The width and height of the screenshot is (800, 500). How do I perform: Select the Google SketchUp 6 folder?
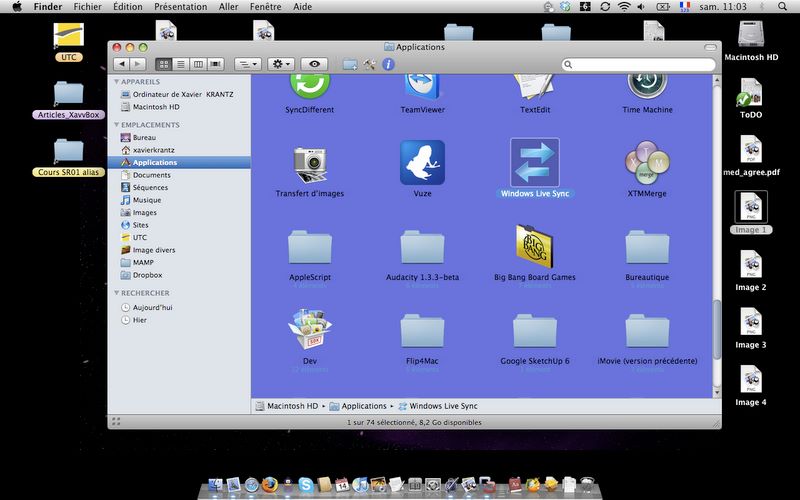click(x=534, y=331)
